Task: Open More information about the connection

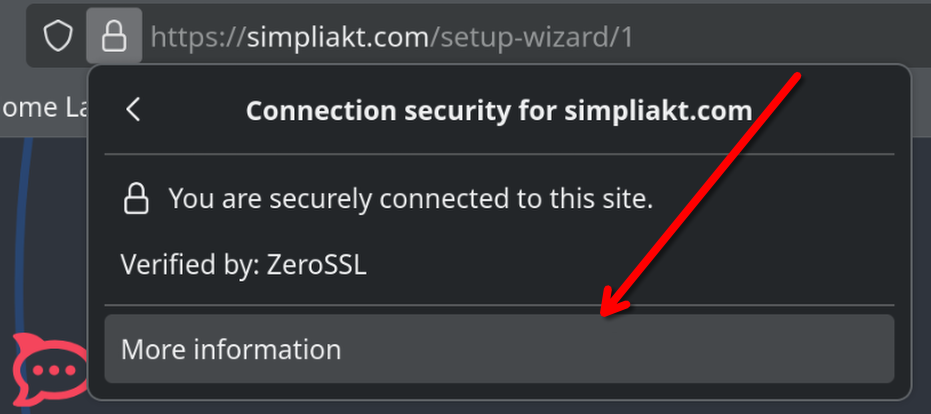Action: click(499, 349)
